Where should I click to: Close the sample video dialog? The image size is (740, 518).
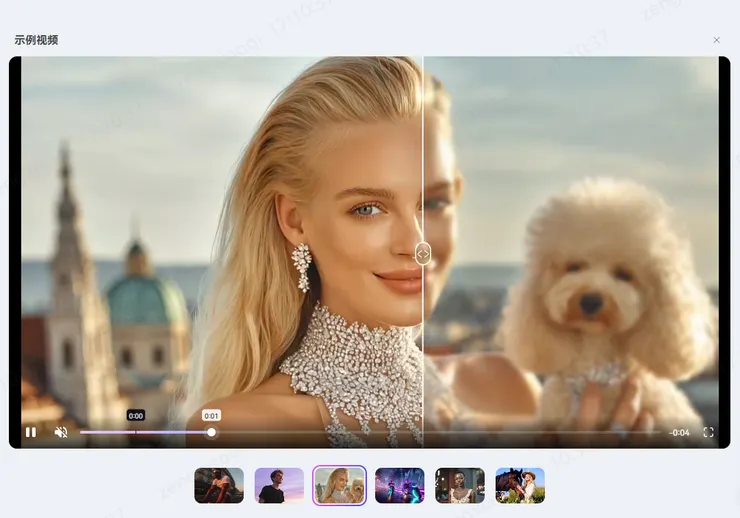pos(716,40)
